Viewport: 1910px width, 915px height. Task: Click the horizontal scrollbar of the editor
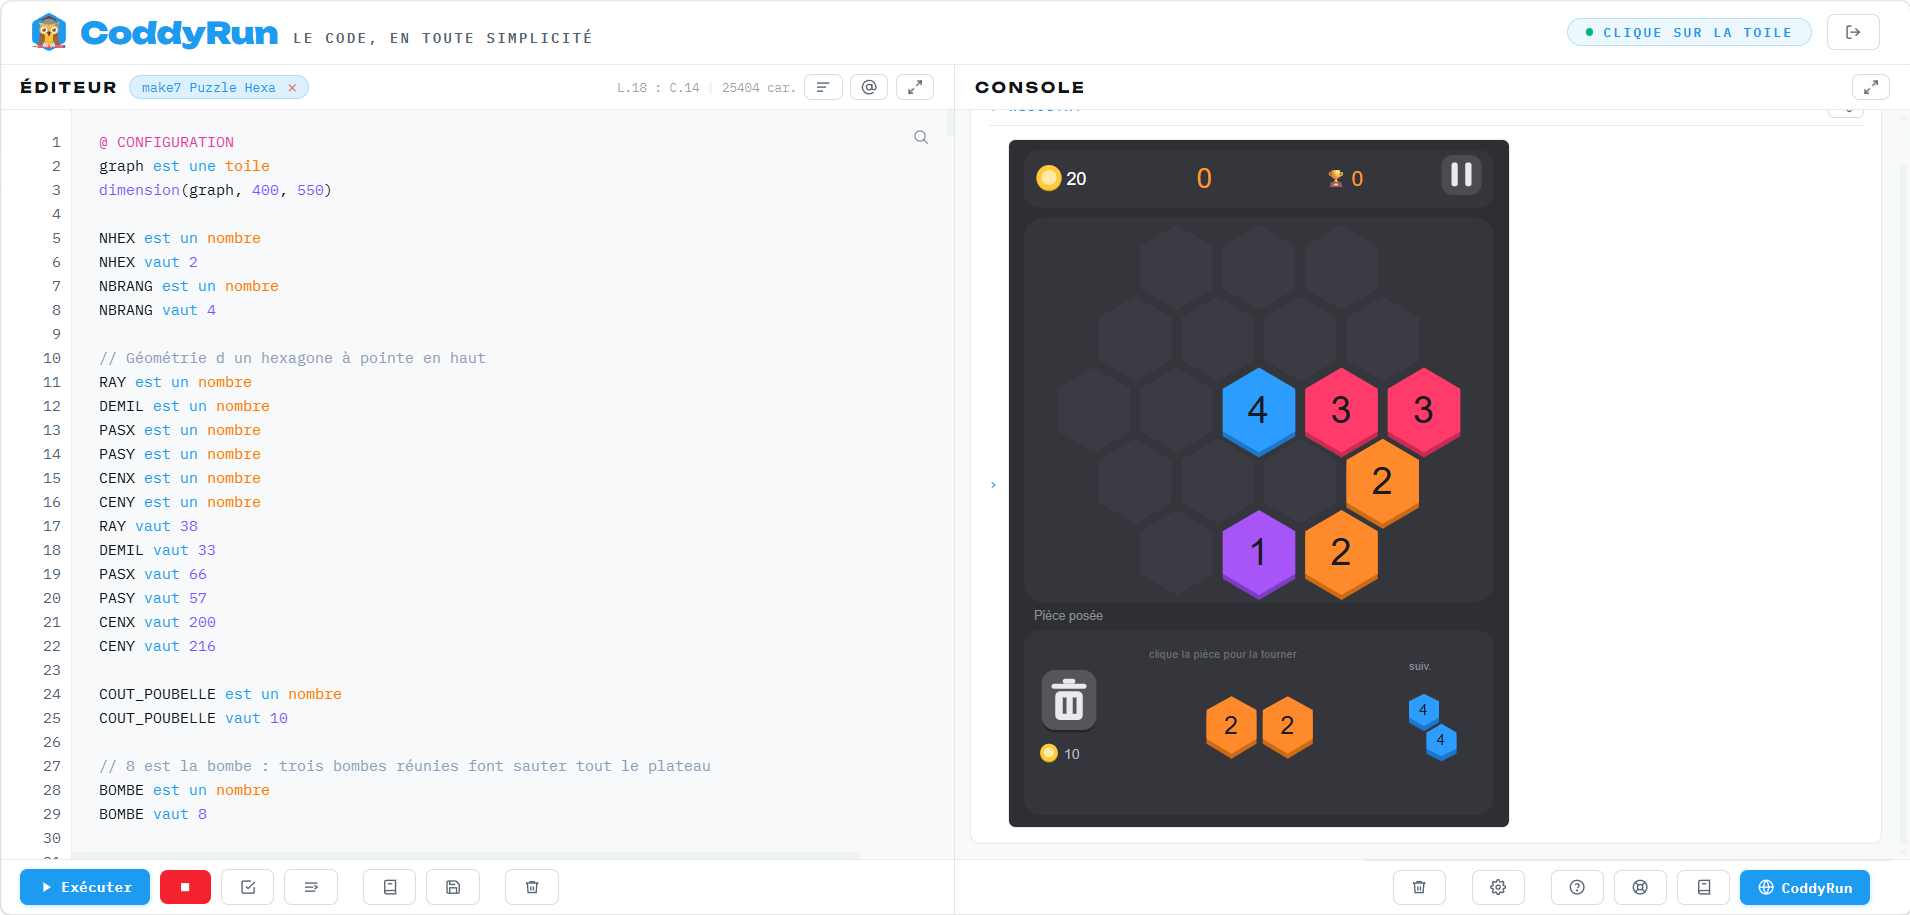point(465,855)
